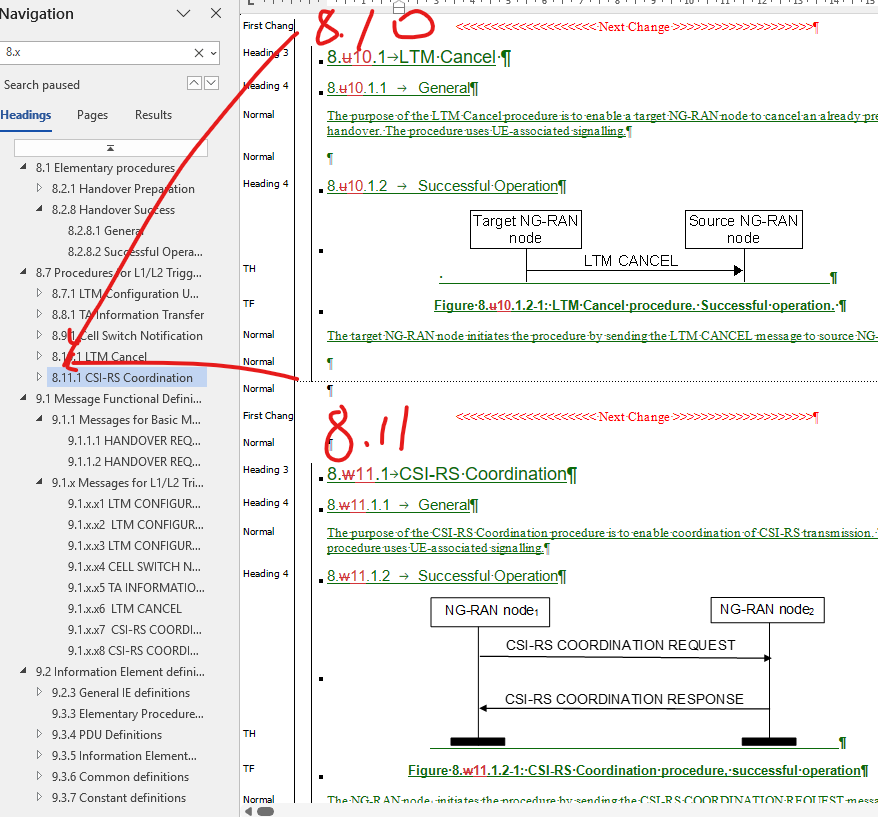Viewport: 878px width, 817px height.
Task: Collapse the 8.2.8 Handover Success heading
Action: pos(40,210)
